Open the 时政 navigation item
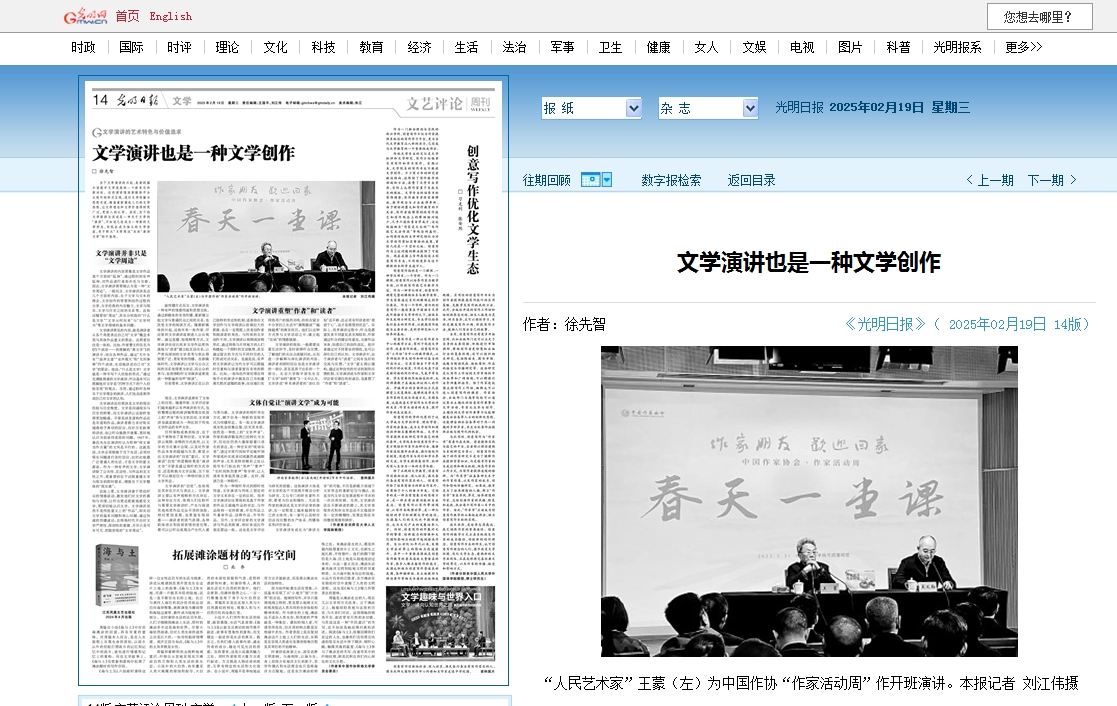 [84, 47]
